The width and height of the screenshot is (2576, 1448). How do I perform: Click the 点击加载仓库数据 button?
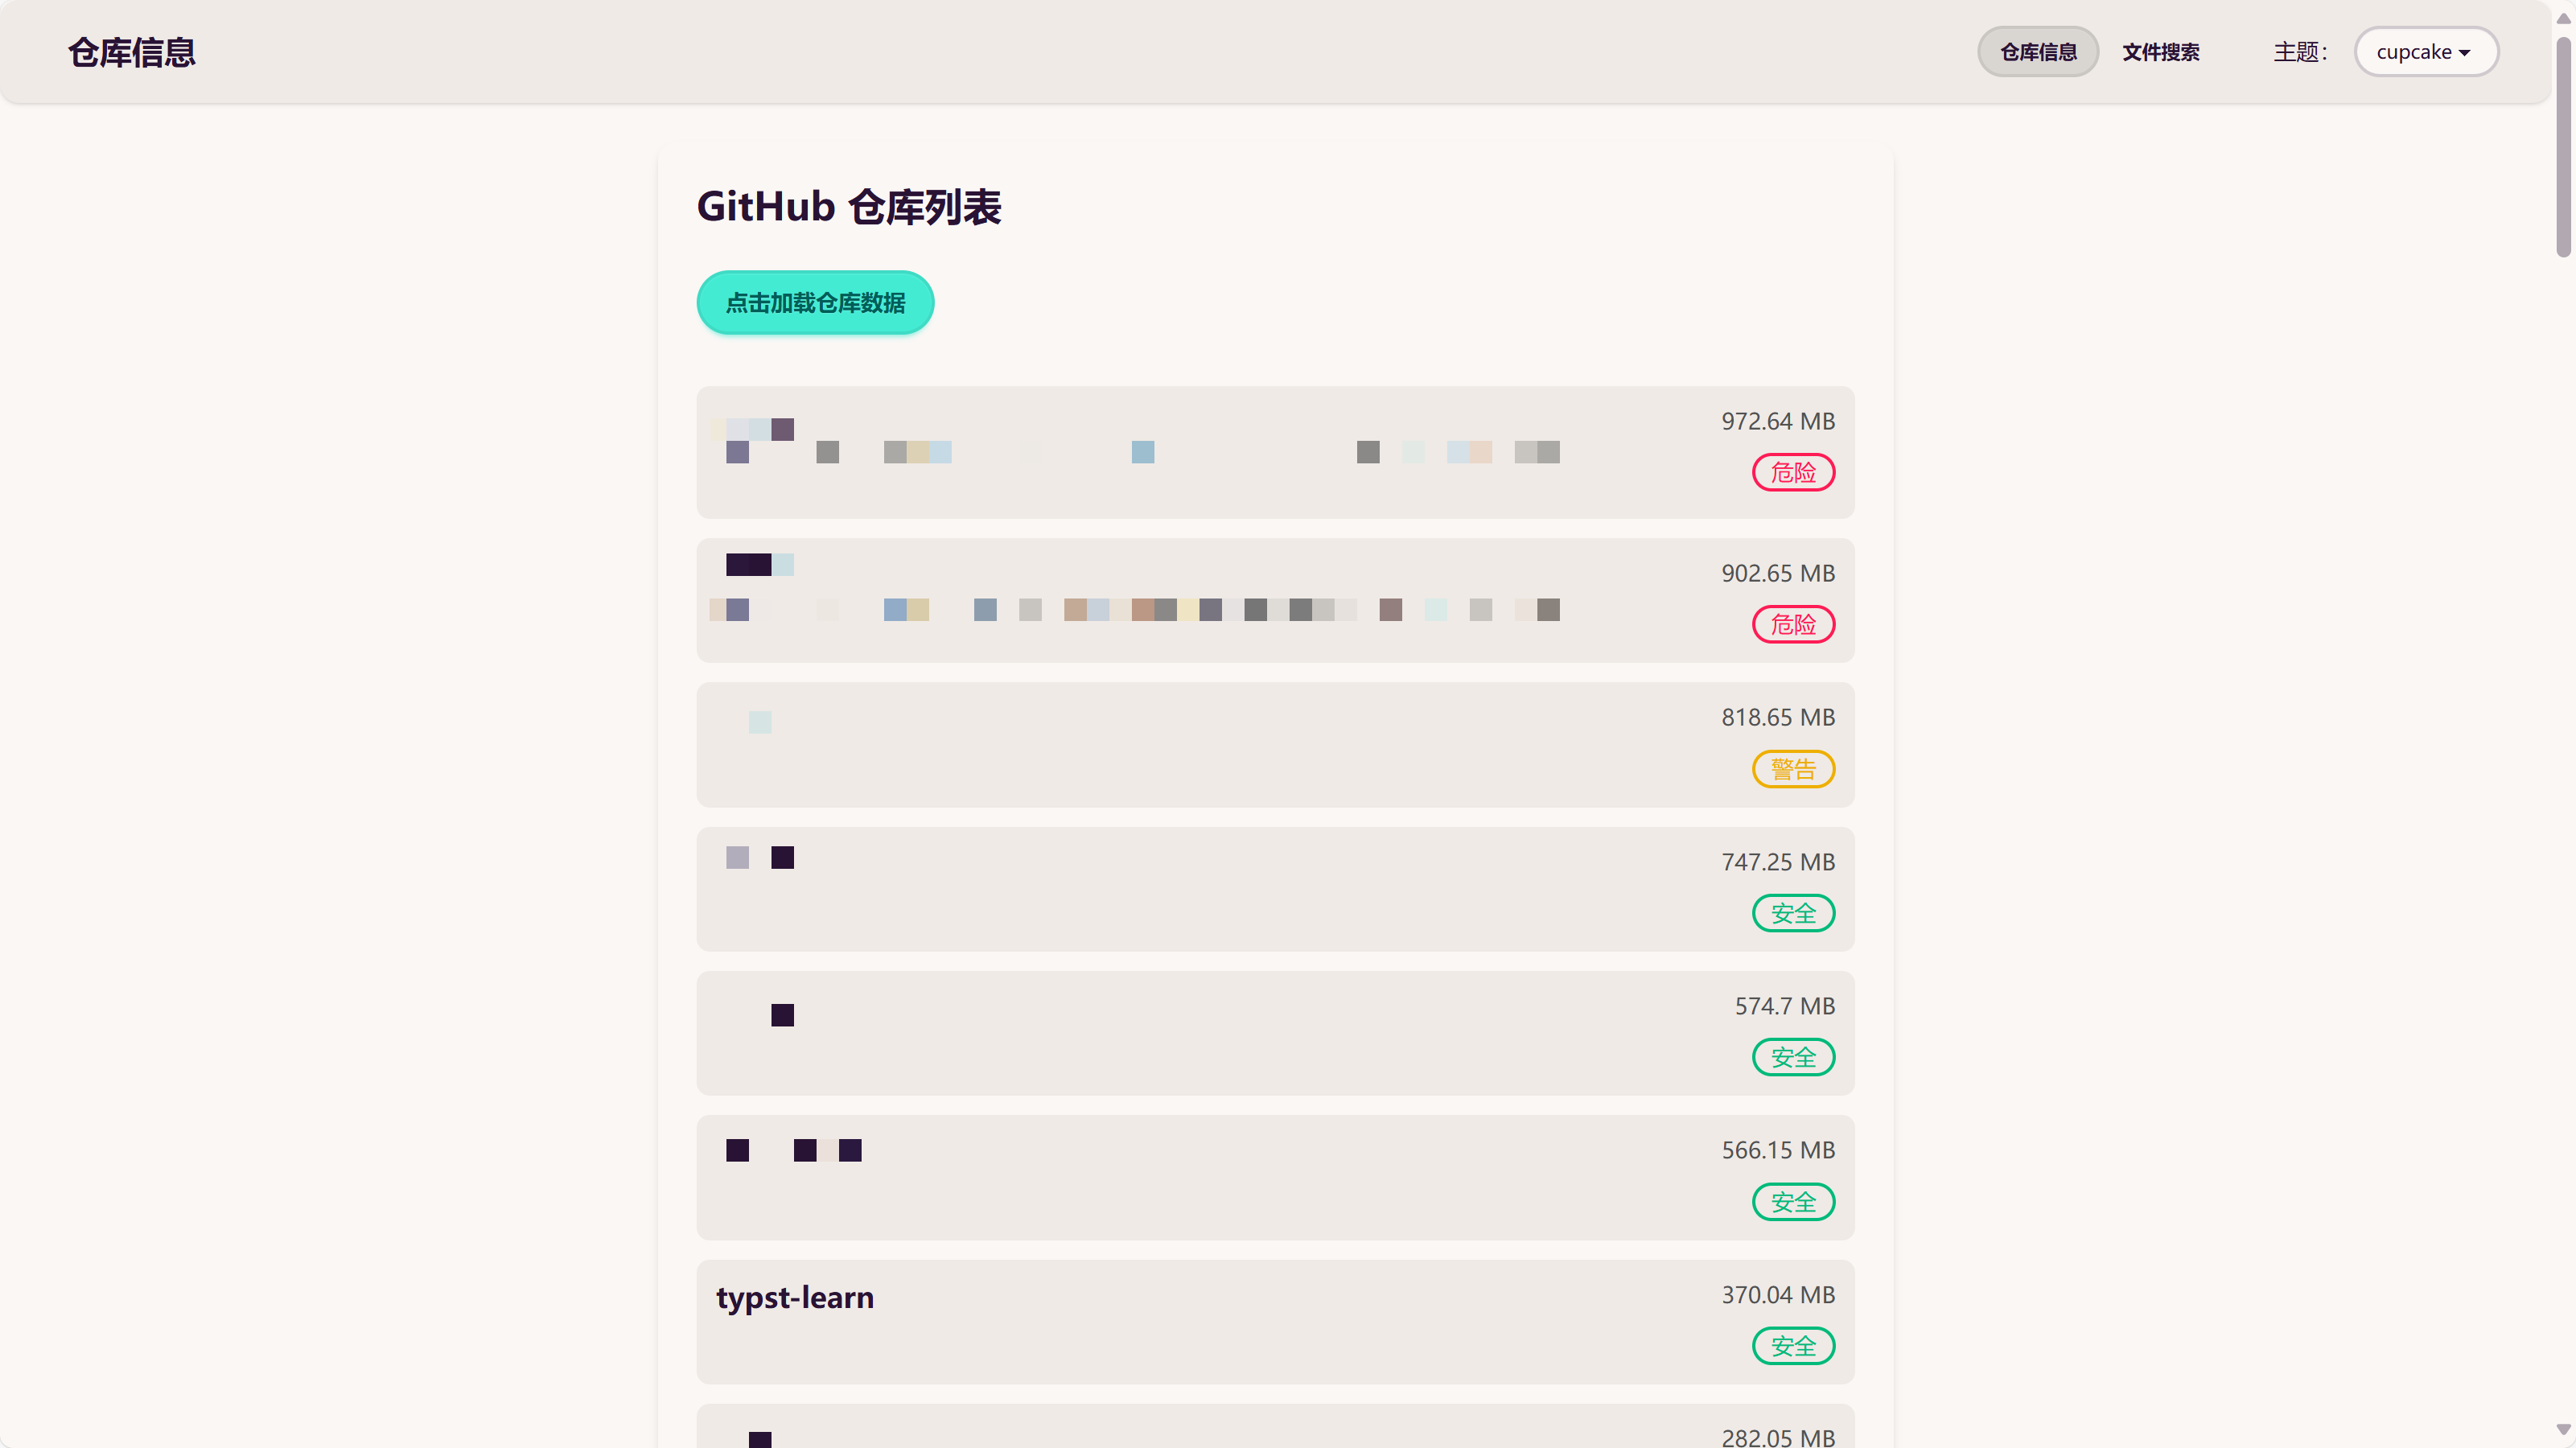click(x=815, y=302)
